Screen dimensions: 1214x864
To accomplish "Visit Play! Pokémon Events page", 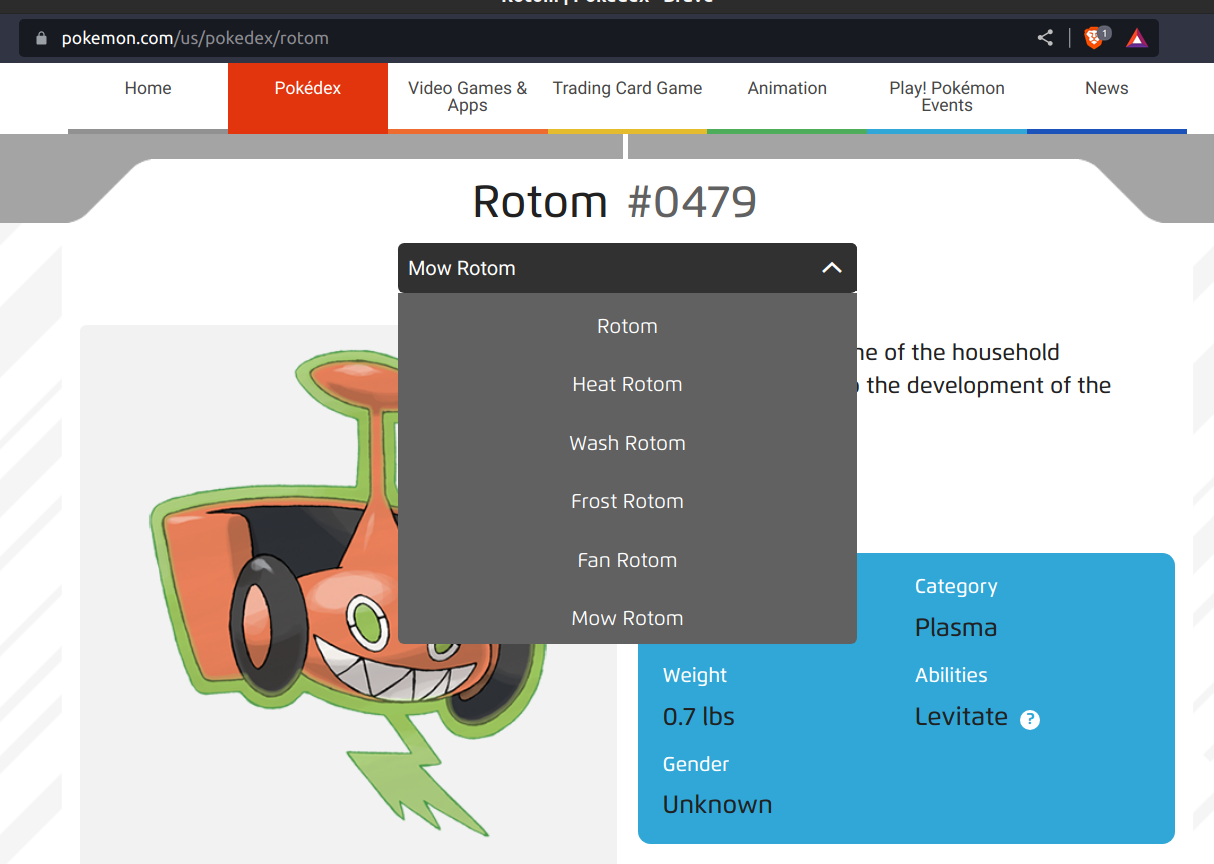I will pos(946,97).
